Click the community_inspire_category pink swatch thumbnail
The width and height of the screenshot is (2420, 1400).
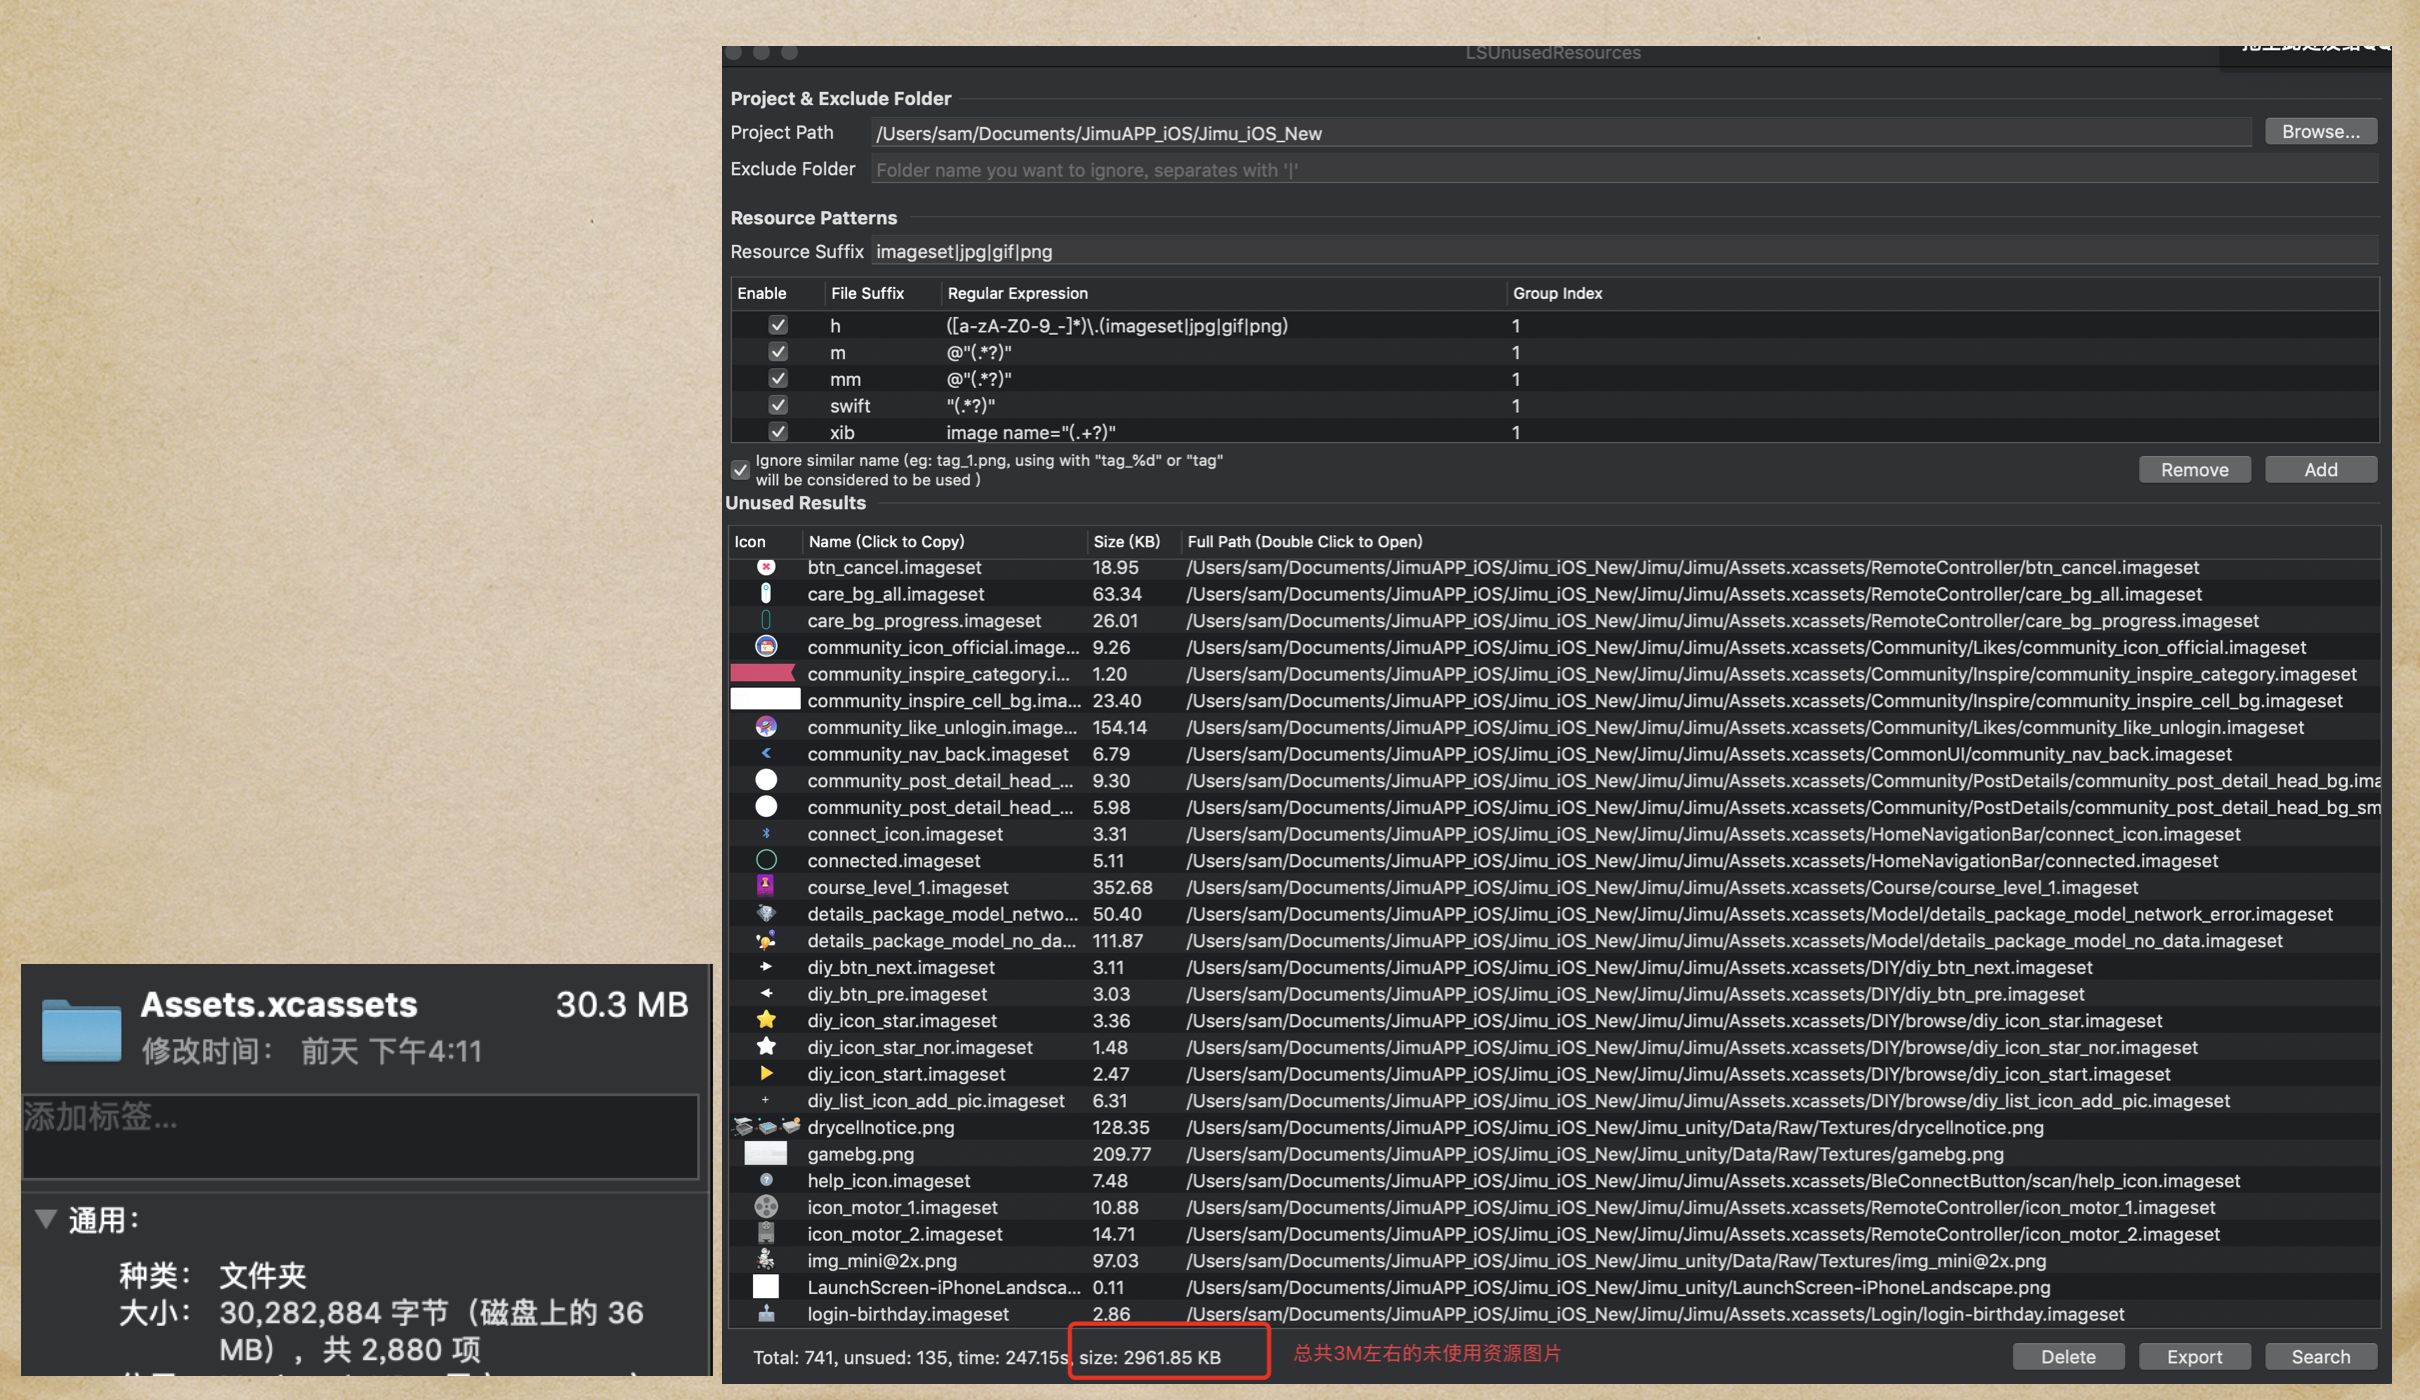764,673
